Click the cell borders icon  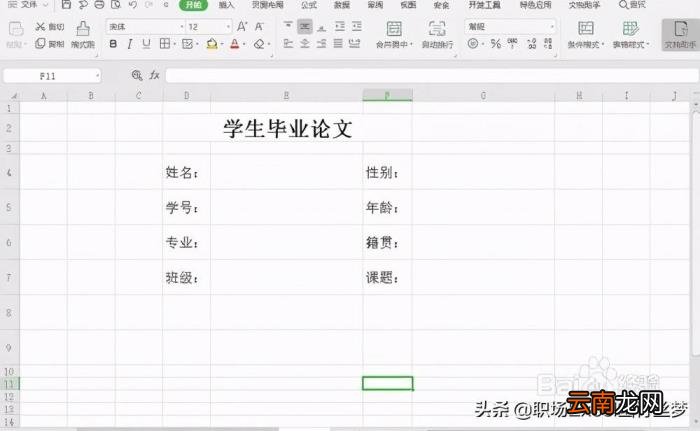click(x=165, y=44)
